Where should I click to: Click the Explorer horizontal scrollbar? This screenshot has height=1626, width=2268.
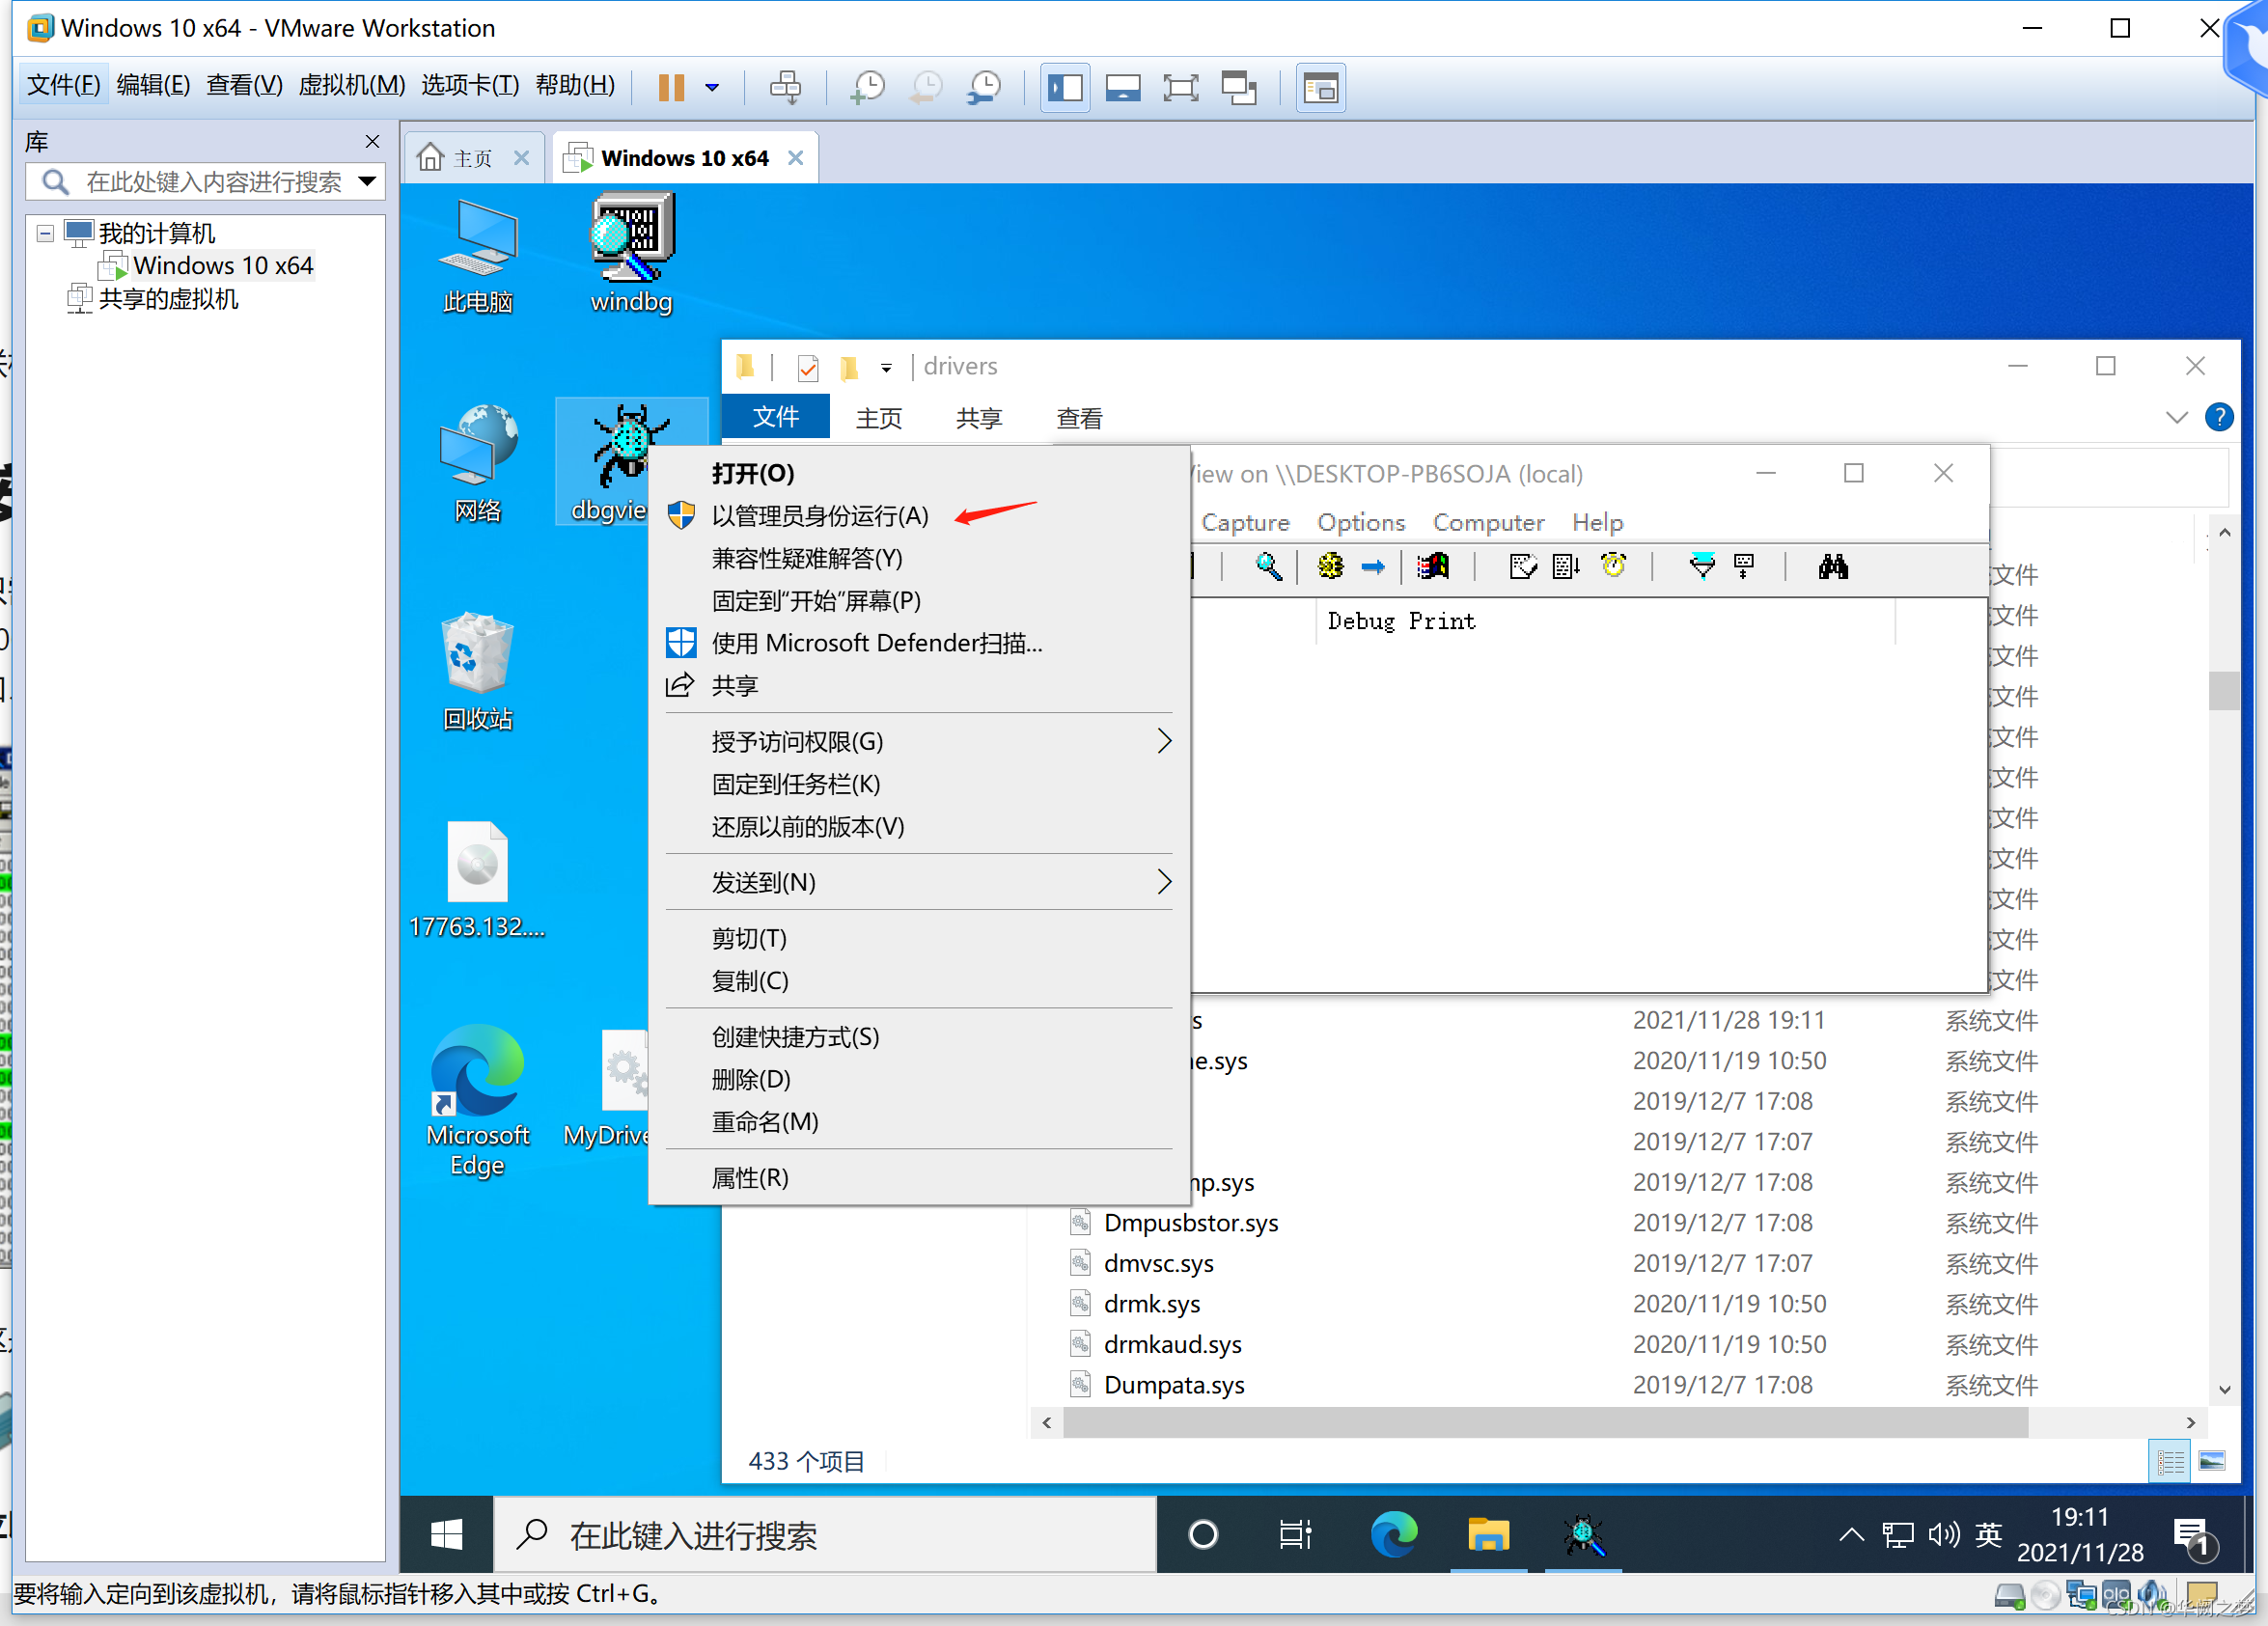tap(1544, 1422)
